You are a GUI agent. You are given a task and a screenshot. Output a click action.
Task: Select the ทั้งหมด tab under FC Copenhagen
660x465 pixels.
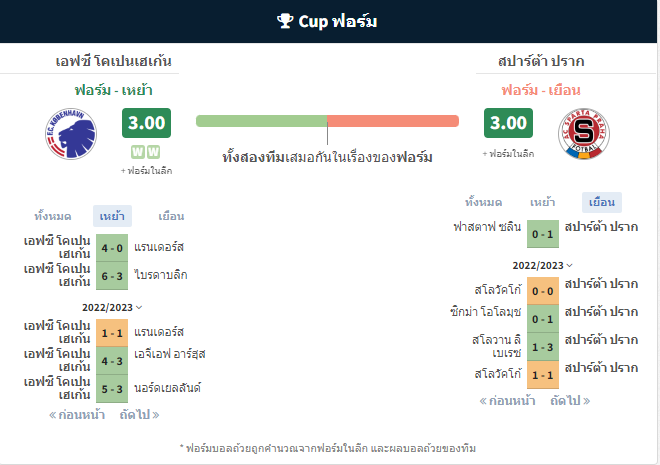click(53, 216)
